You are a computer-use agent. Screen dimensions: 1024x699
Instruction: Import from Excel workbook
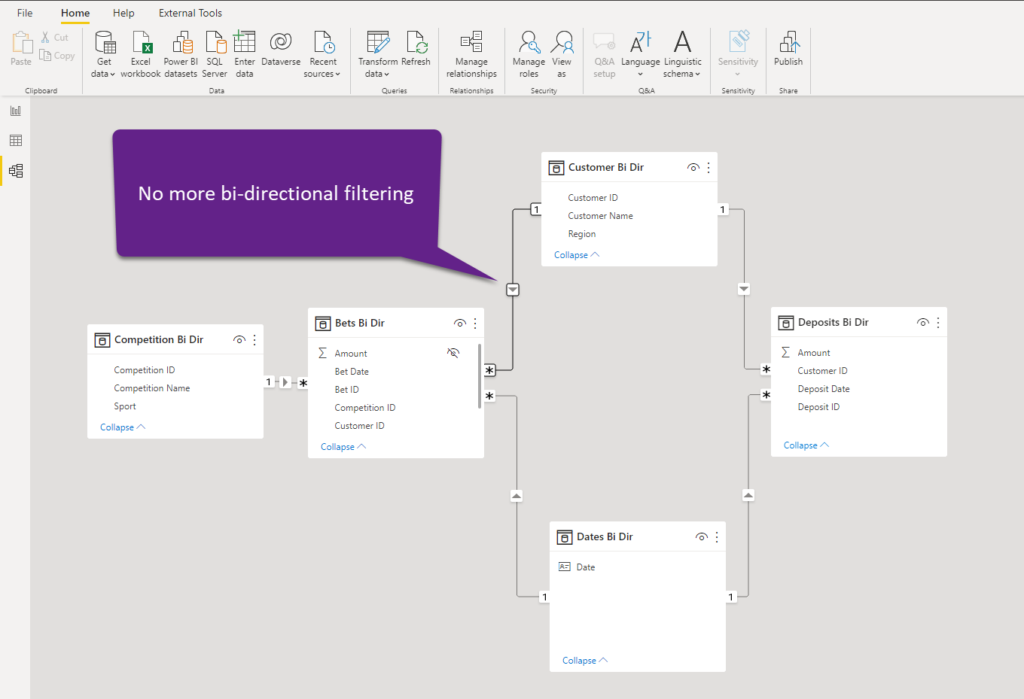click(x=140, y=55)
